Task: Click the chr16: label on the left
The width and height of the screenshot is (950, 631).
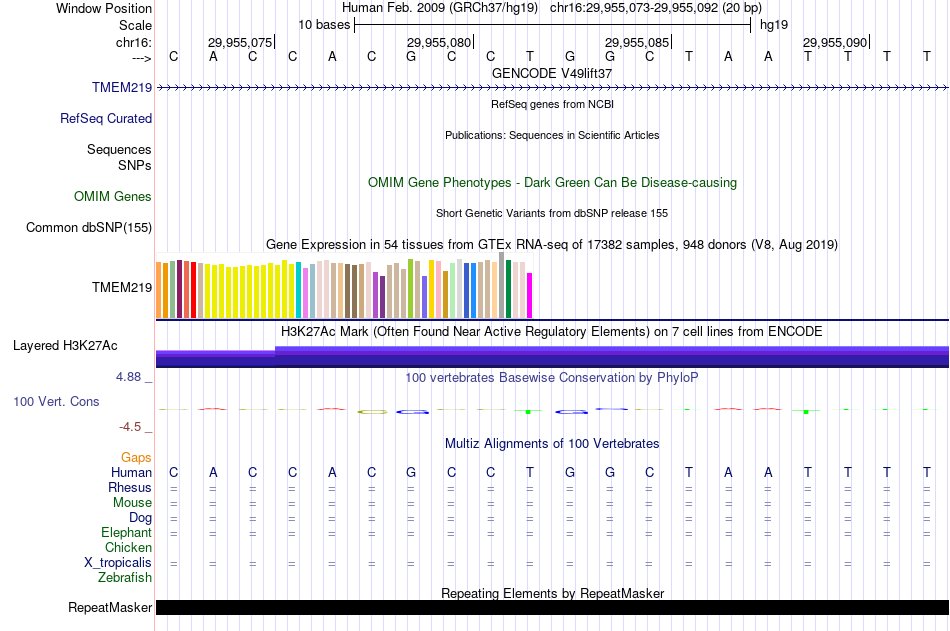Action: coord(134,42)
